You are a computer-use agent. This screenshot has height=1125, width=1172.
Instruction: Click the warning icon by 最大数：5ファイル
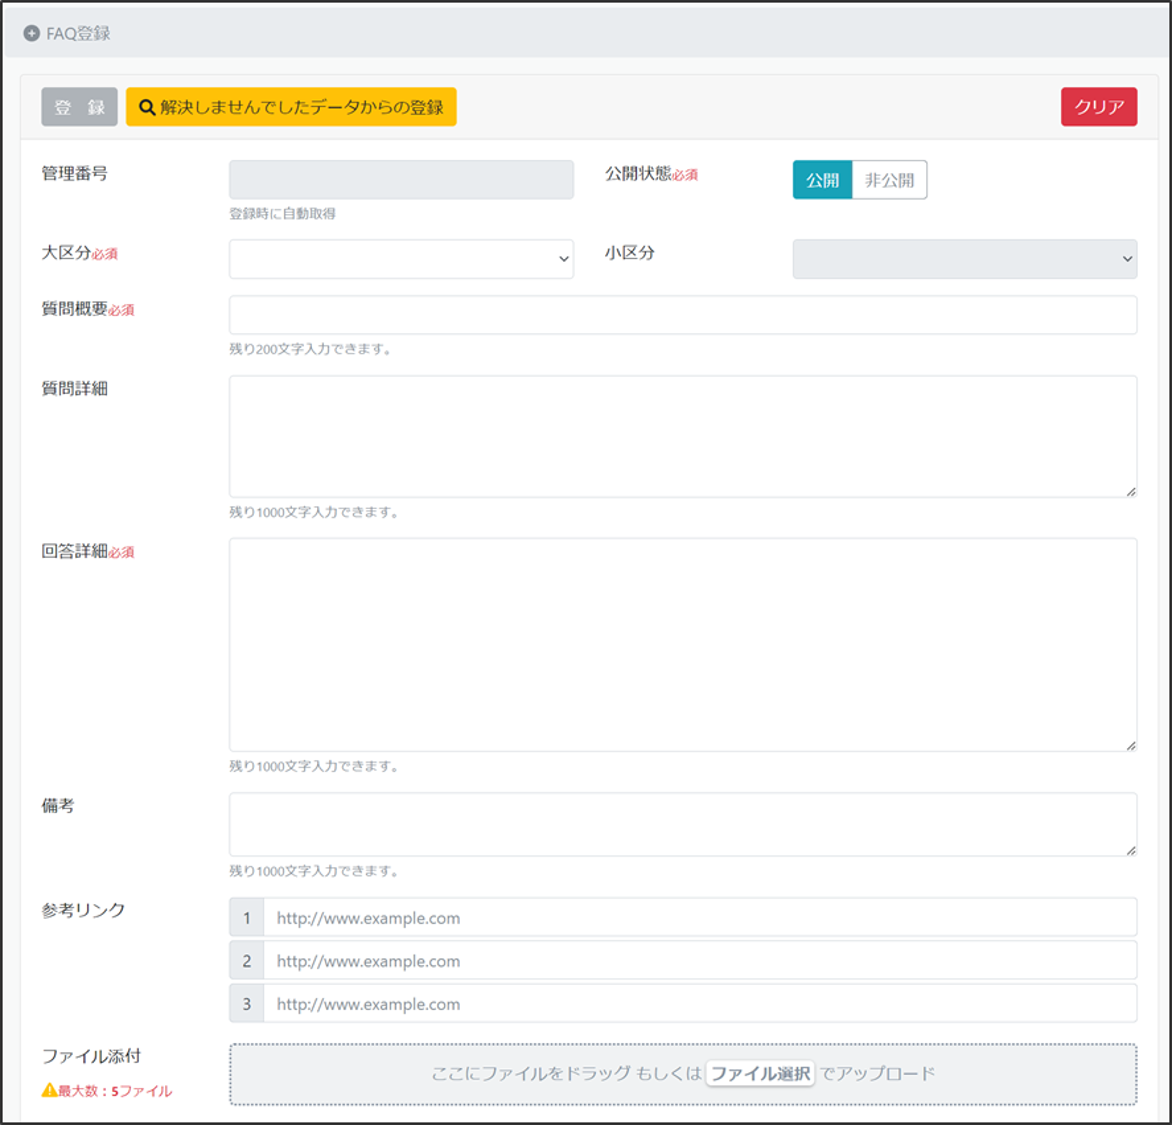(x=49, y=1090)
